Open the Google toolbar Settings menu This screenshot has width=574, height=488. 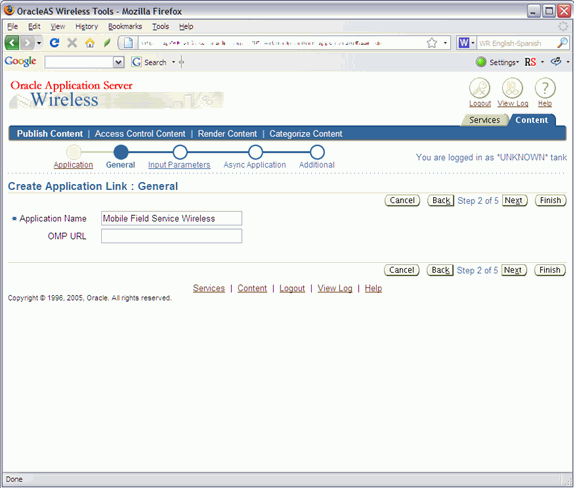pos(504,63)
